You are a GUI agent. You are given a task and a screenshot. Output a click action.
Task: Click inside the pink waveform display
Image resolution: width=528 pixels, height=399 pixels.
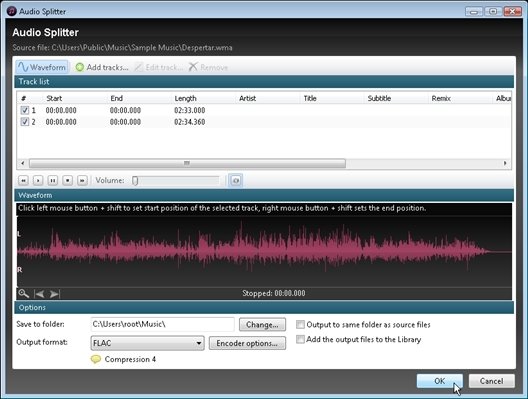pos(264,251)
